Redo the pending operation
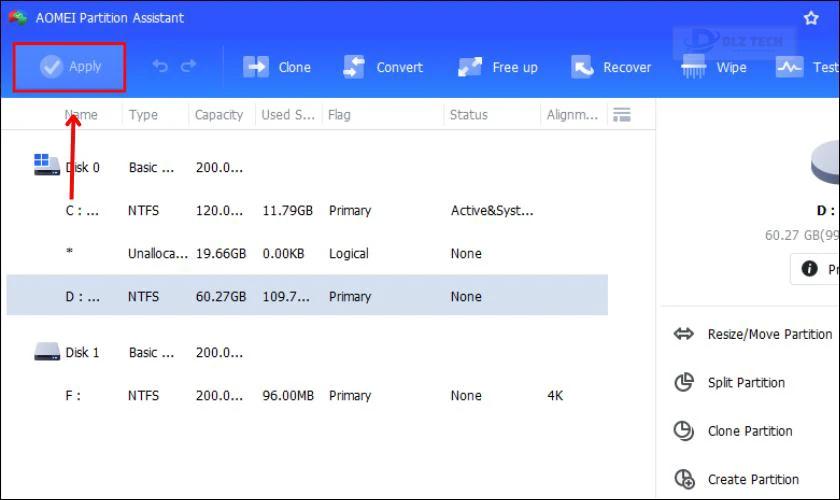The image size is (840, 500). [189, 66]
